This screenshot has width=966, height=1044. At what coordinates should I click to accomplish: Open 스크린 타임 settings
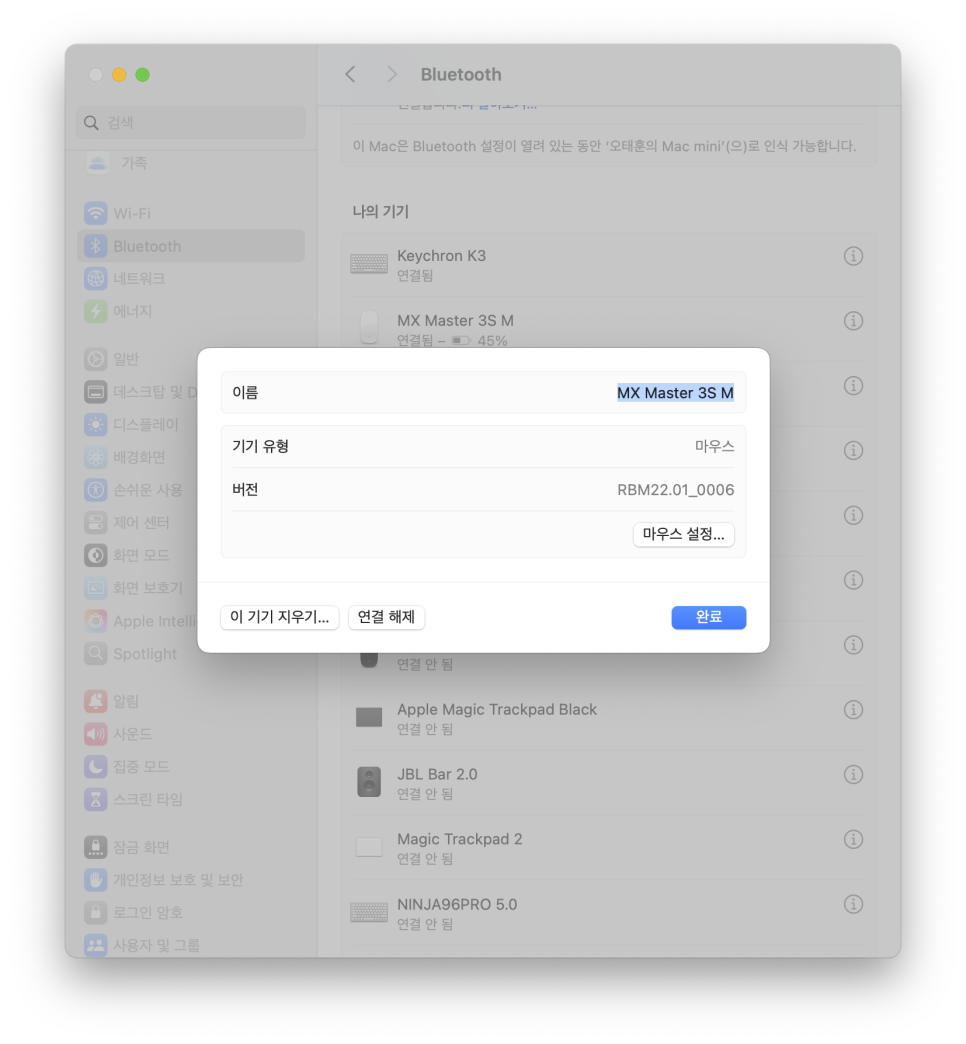pyautogui.click(x=191, y=798)
